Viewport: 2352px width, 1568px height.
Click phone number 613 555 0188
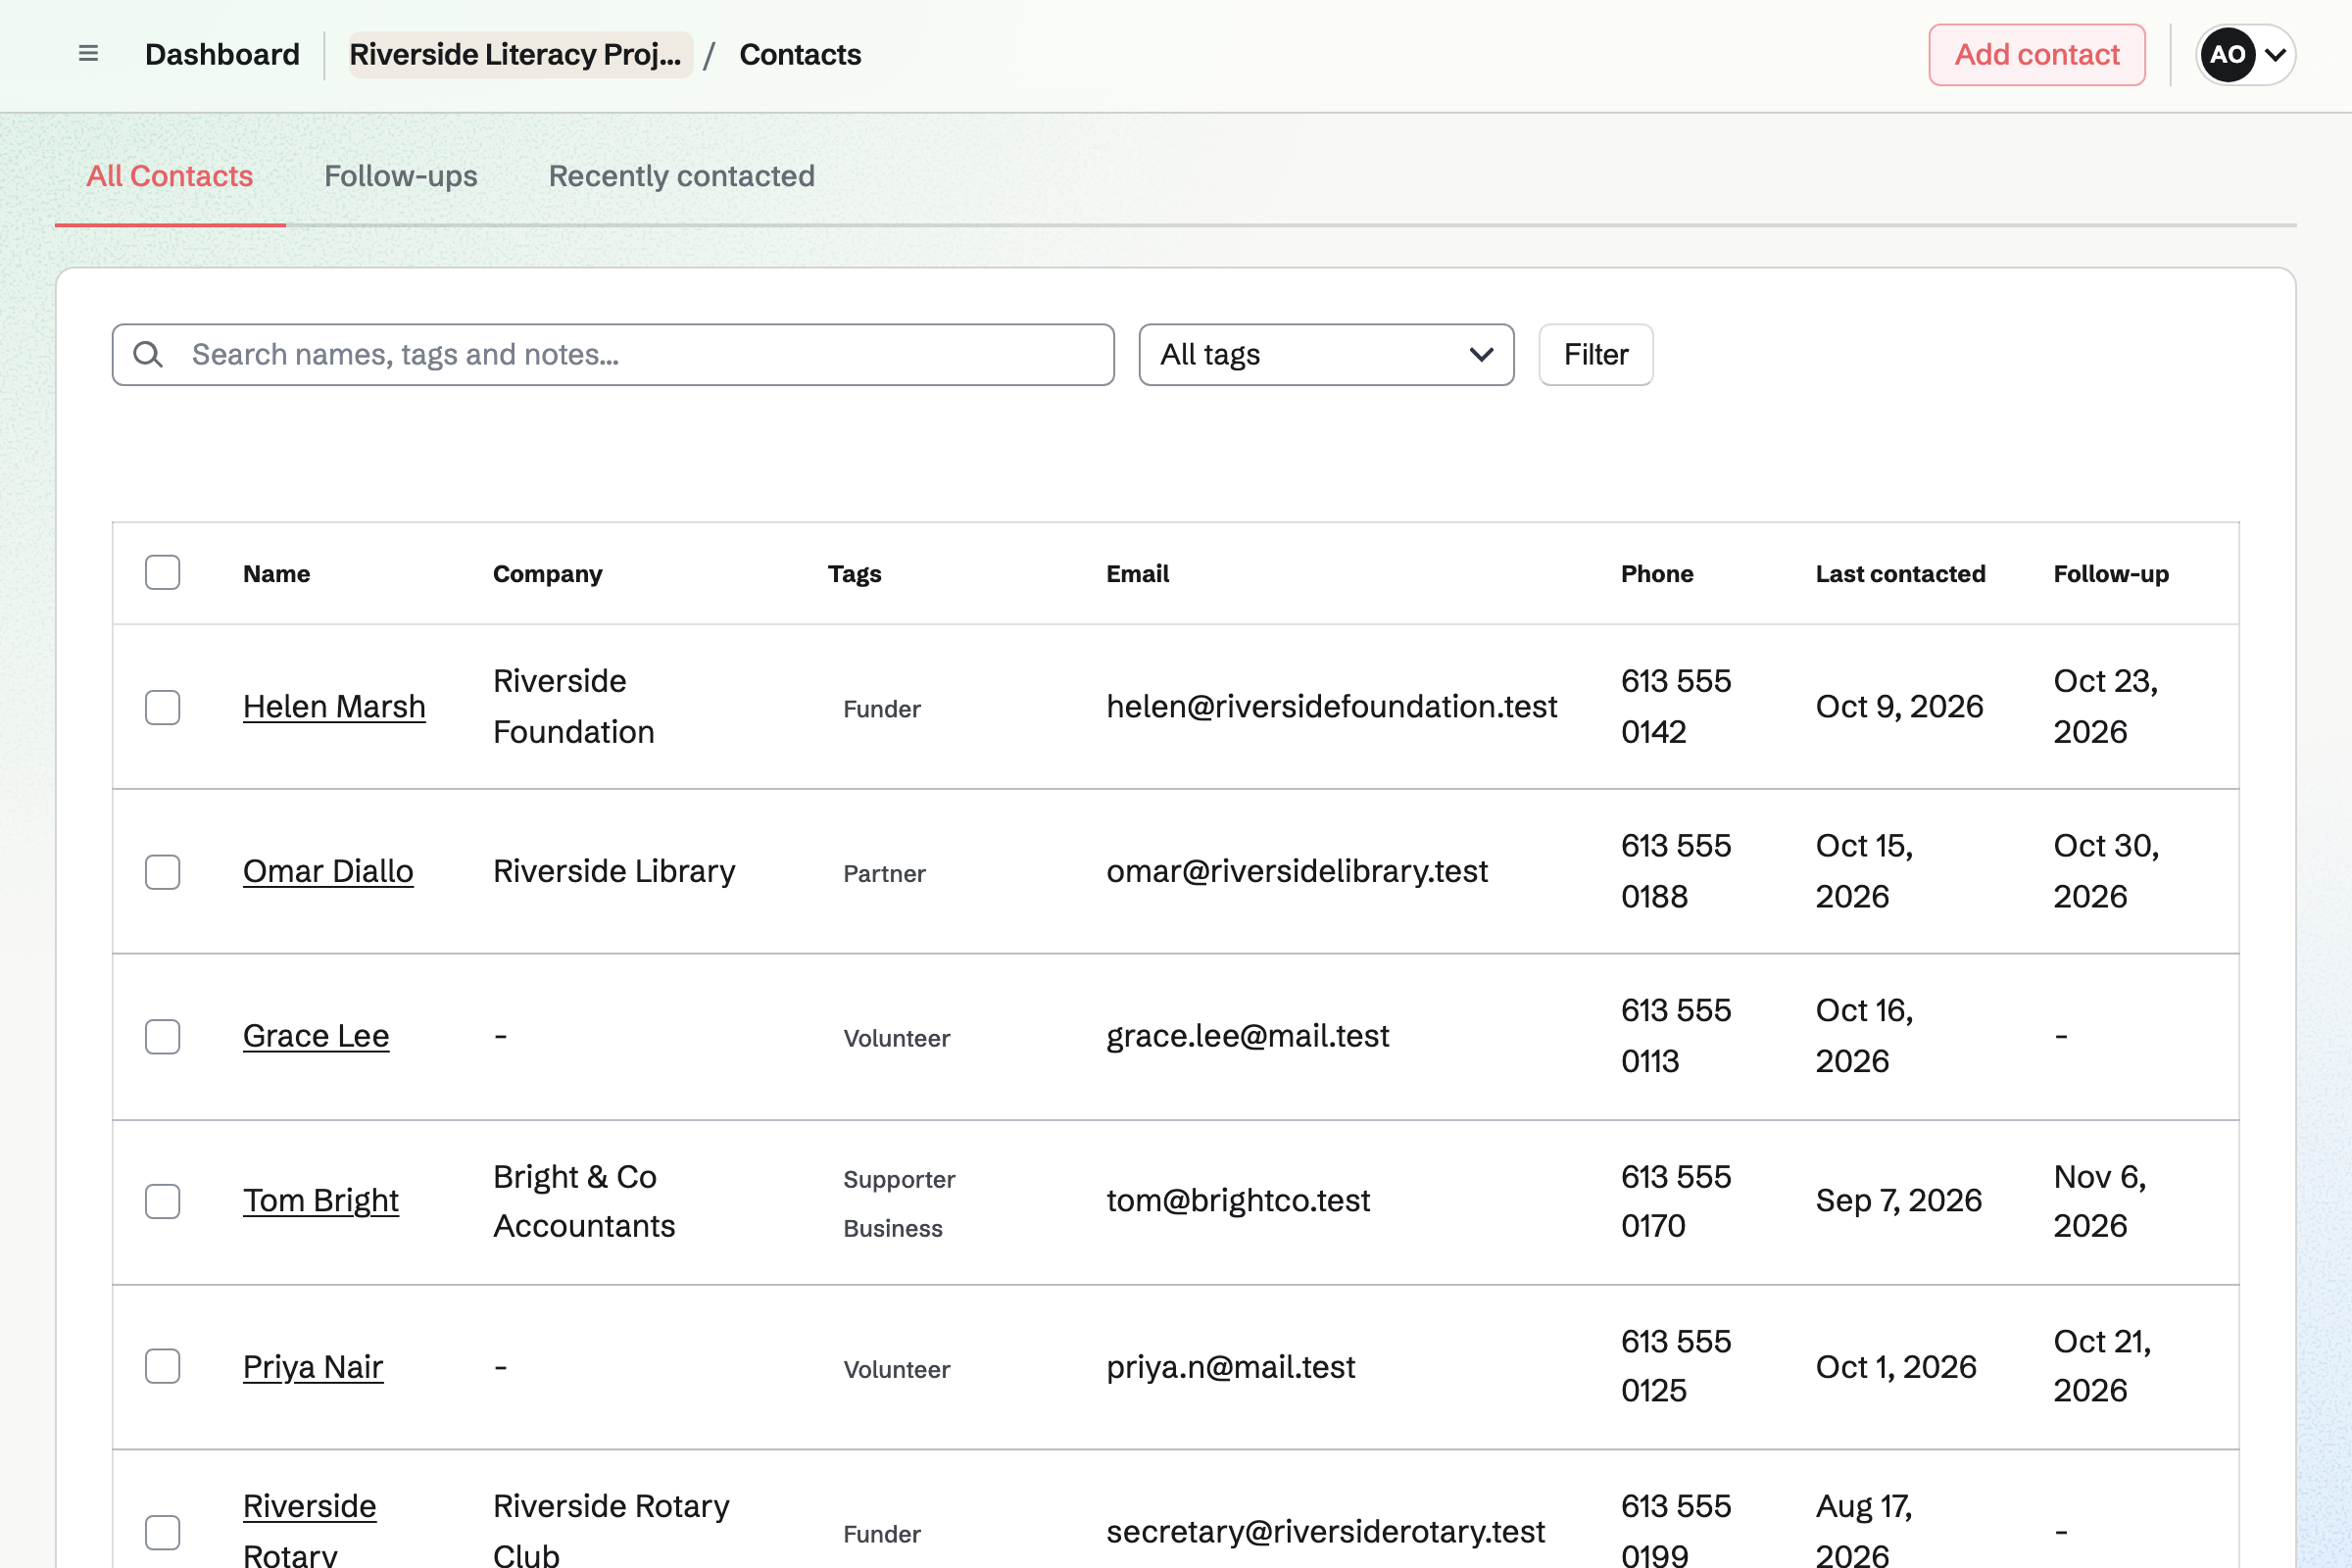(1676, 871)
